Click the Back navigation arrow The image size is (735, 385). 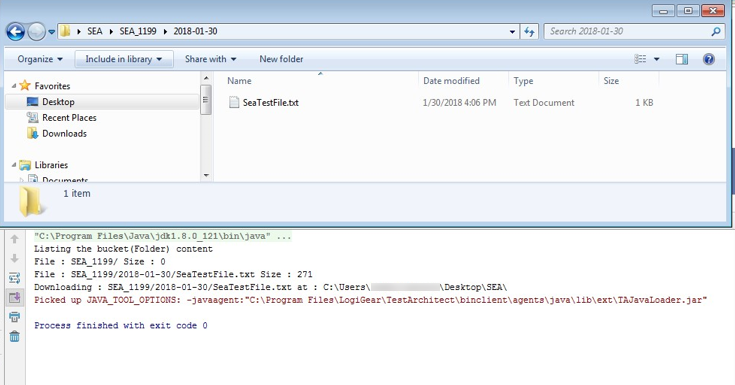15,32
